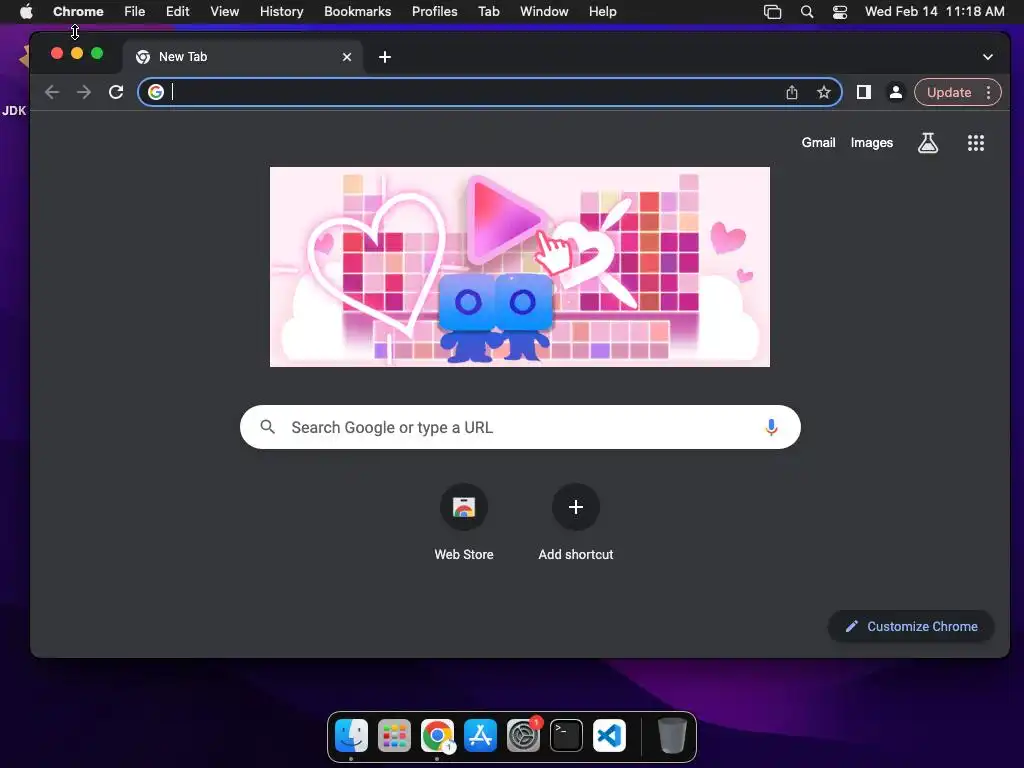Click the Search Google or type a URL box
This screenshot has width=1024, height=768.
coord(520,427)
